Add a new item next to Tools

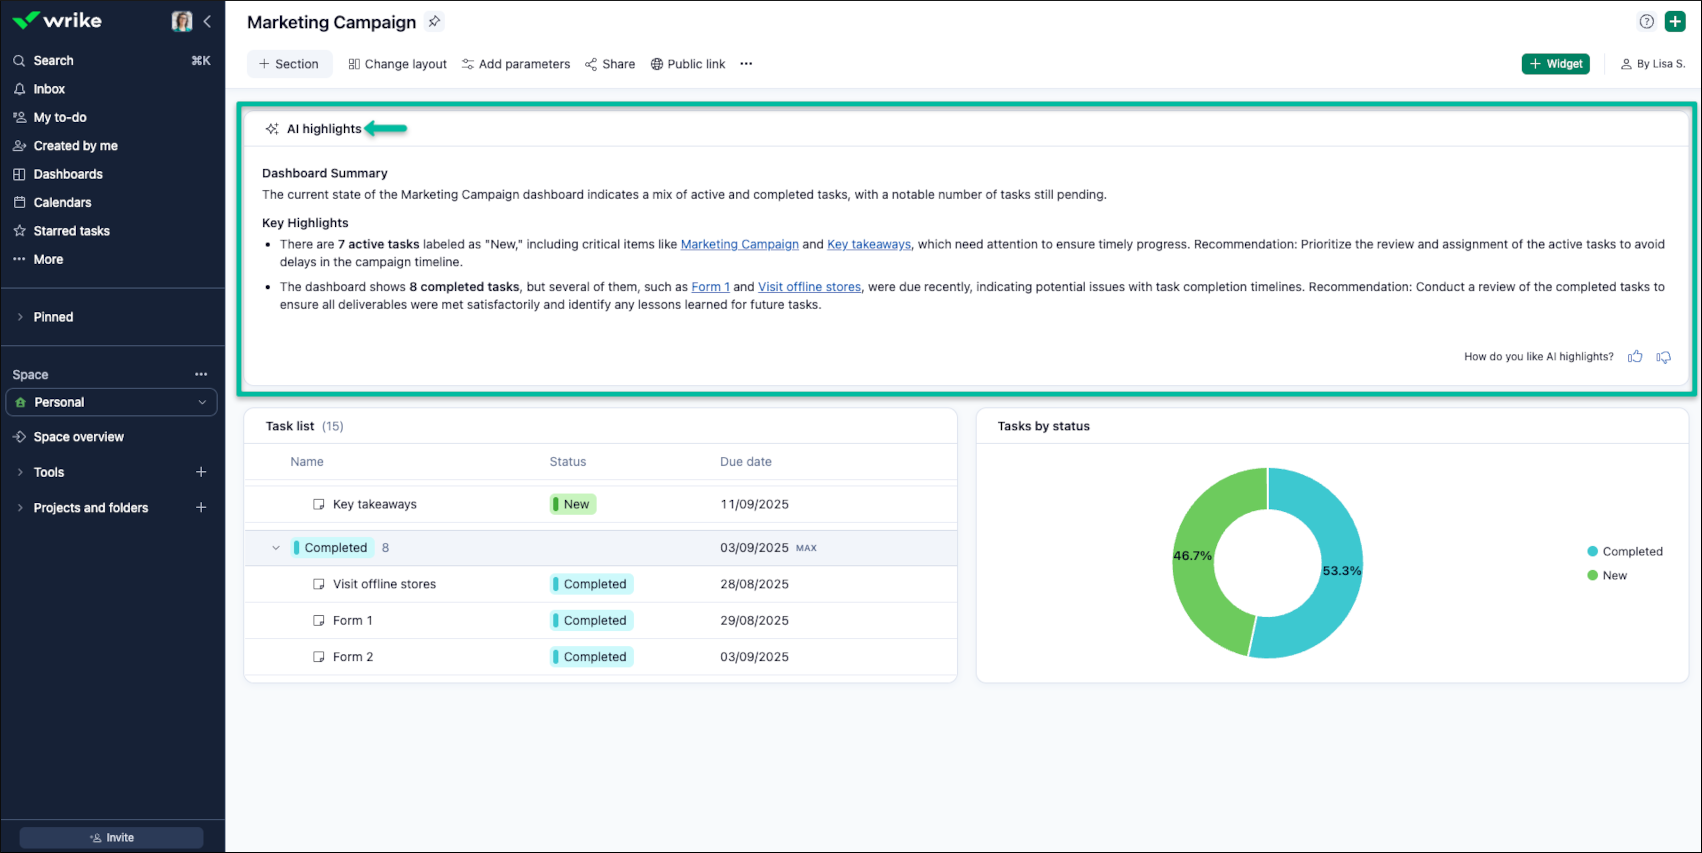201,472
